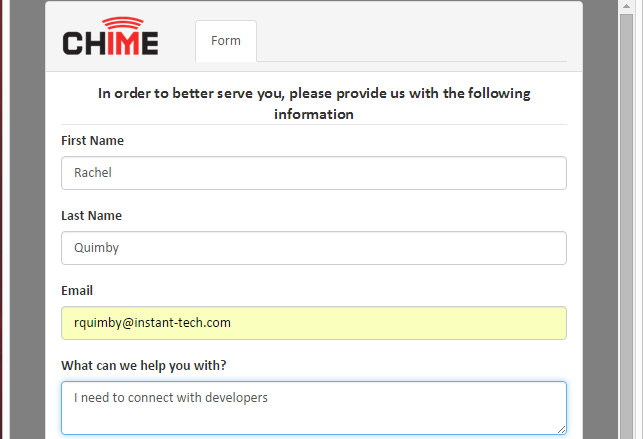Viewport: 643px width, 439px height.
Task: Click the scrollbar up arrow
Action: click(626, 7)
